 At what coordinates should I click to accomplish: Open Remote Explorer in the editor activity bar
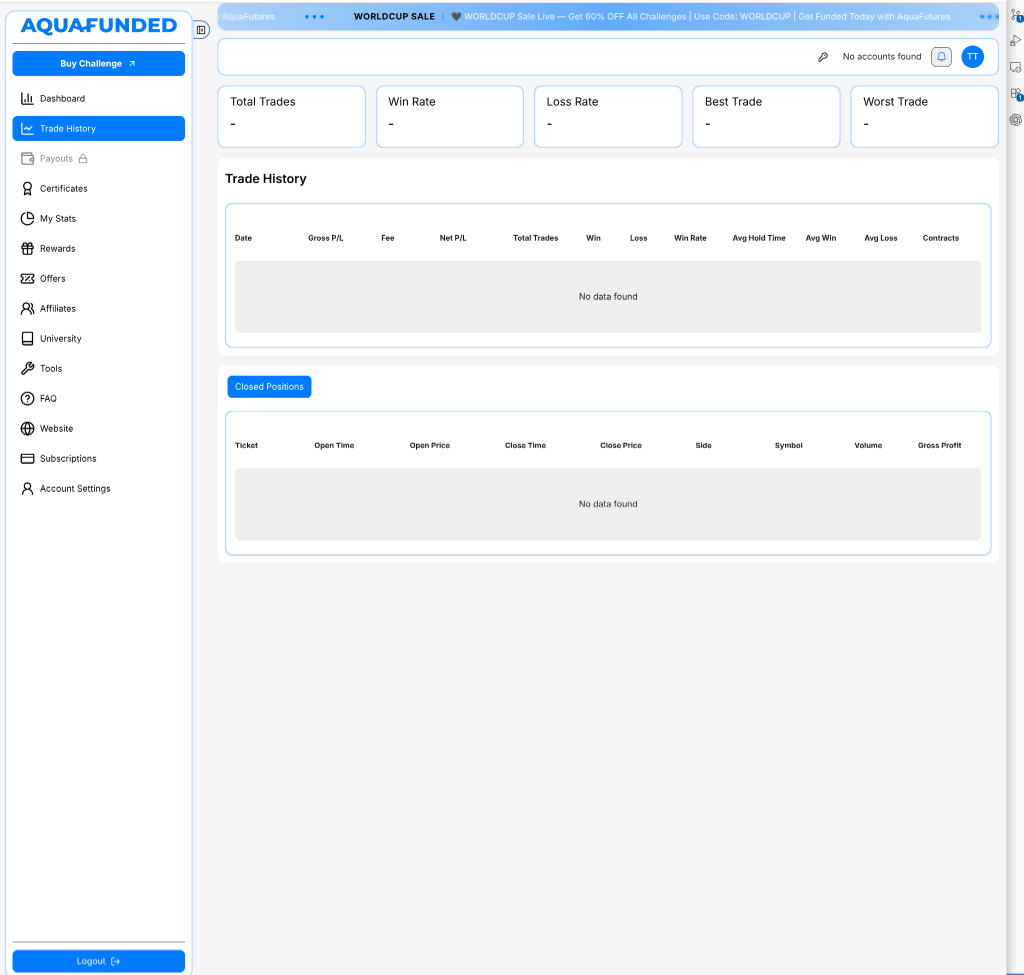[x=1016, y=67]
